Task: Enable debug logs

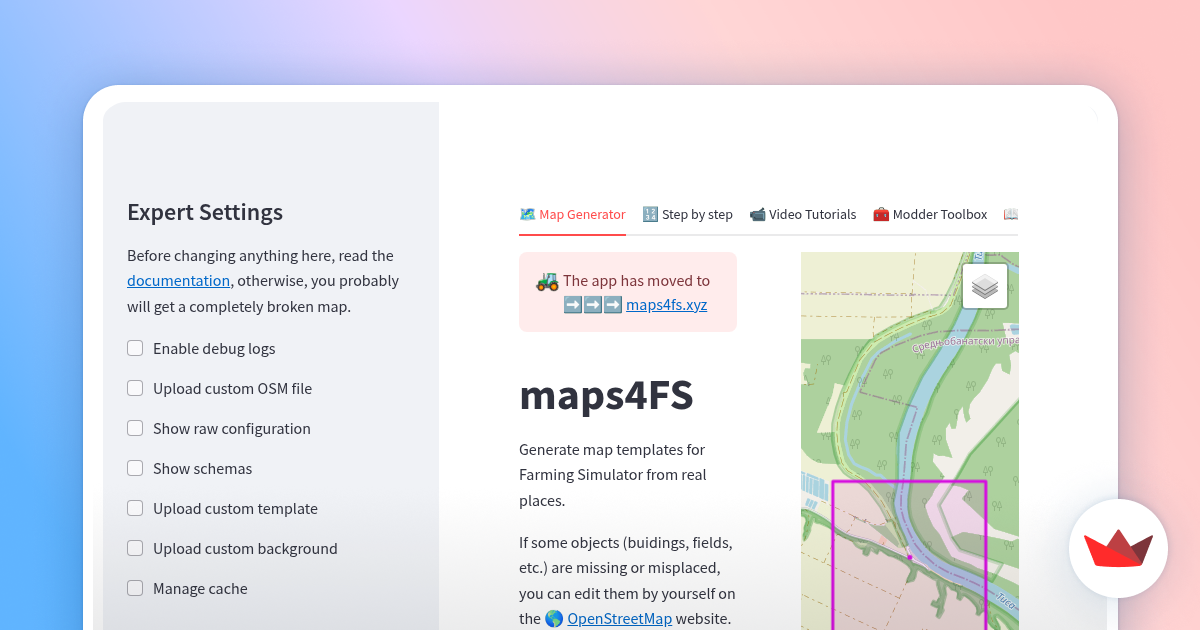Action: pos(135,348)
